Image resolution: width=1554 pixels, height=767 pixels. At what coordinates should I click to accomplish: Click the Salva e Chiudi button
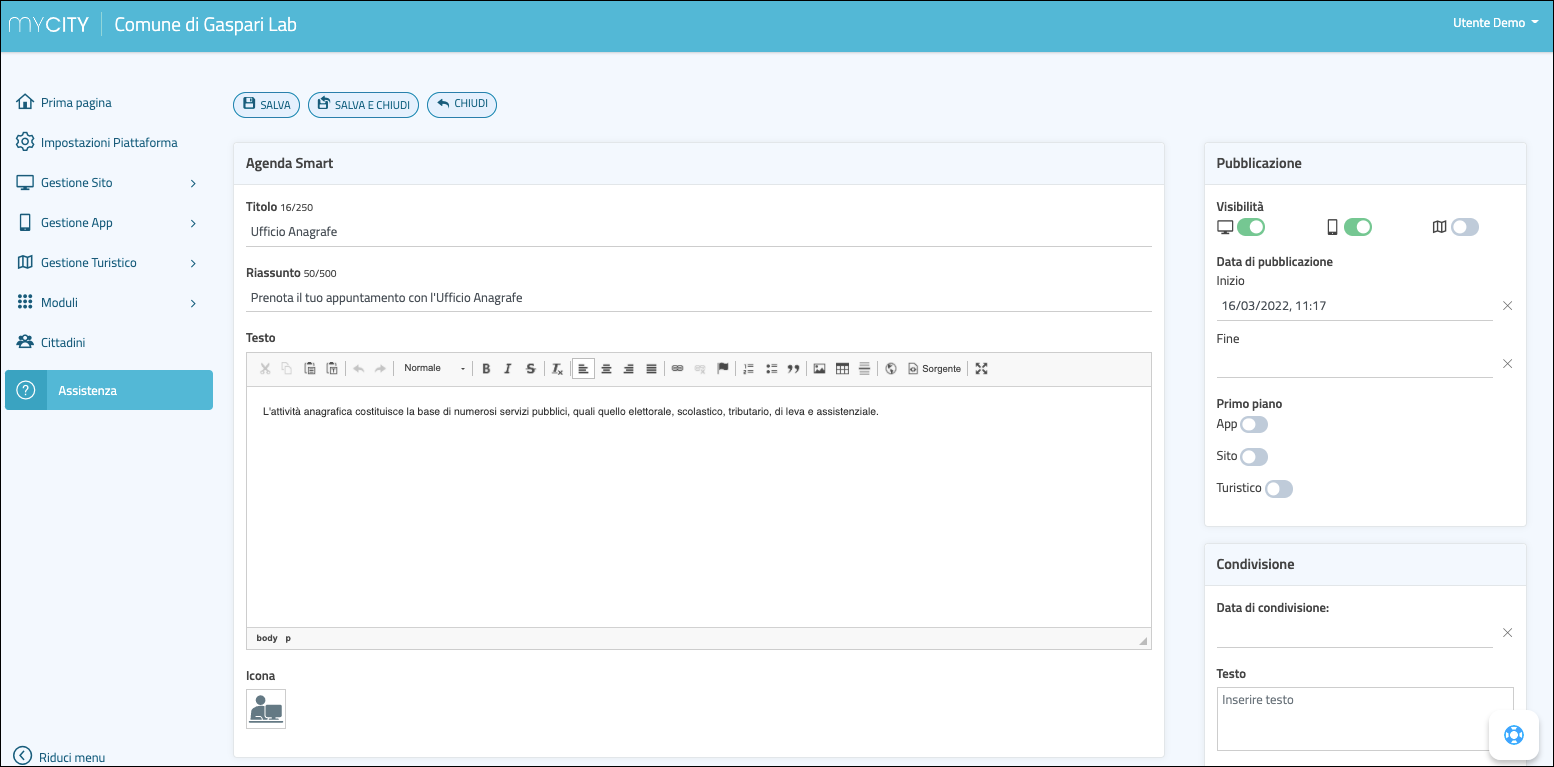tap(363, 105)
